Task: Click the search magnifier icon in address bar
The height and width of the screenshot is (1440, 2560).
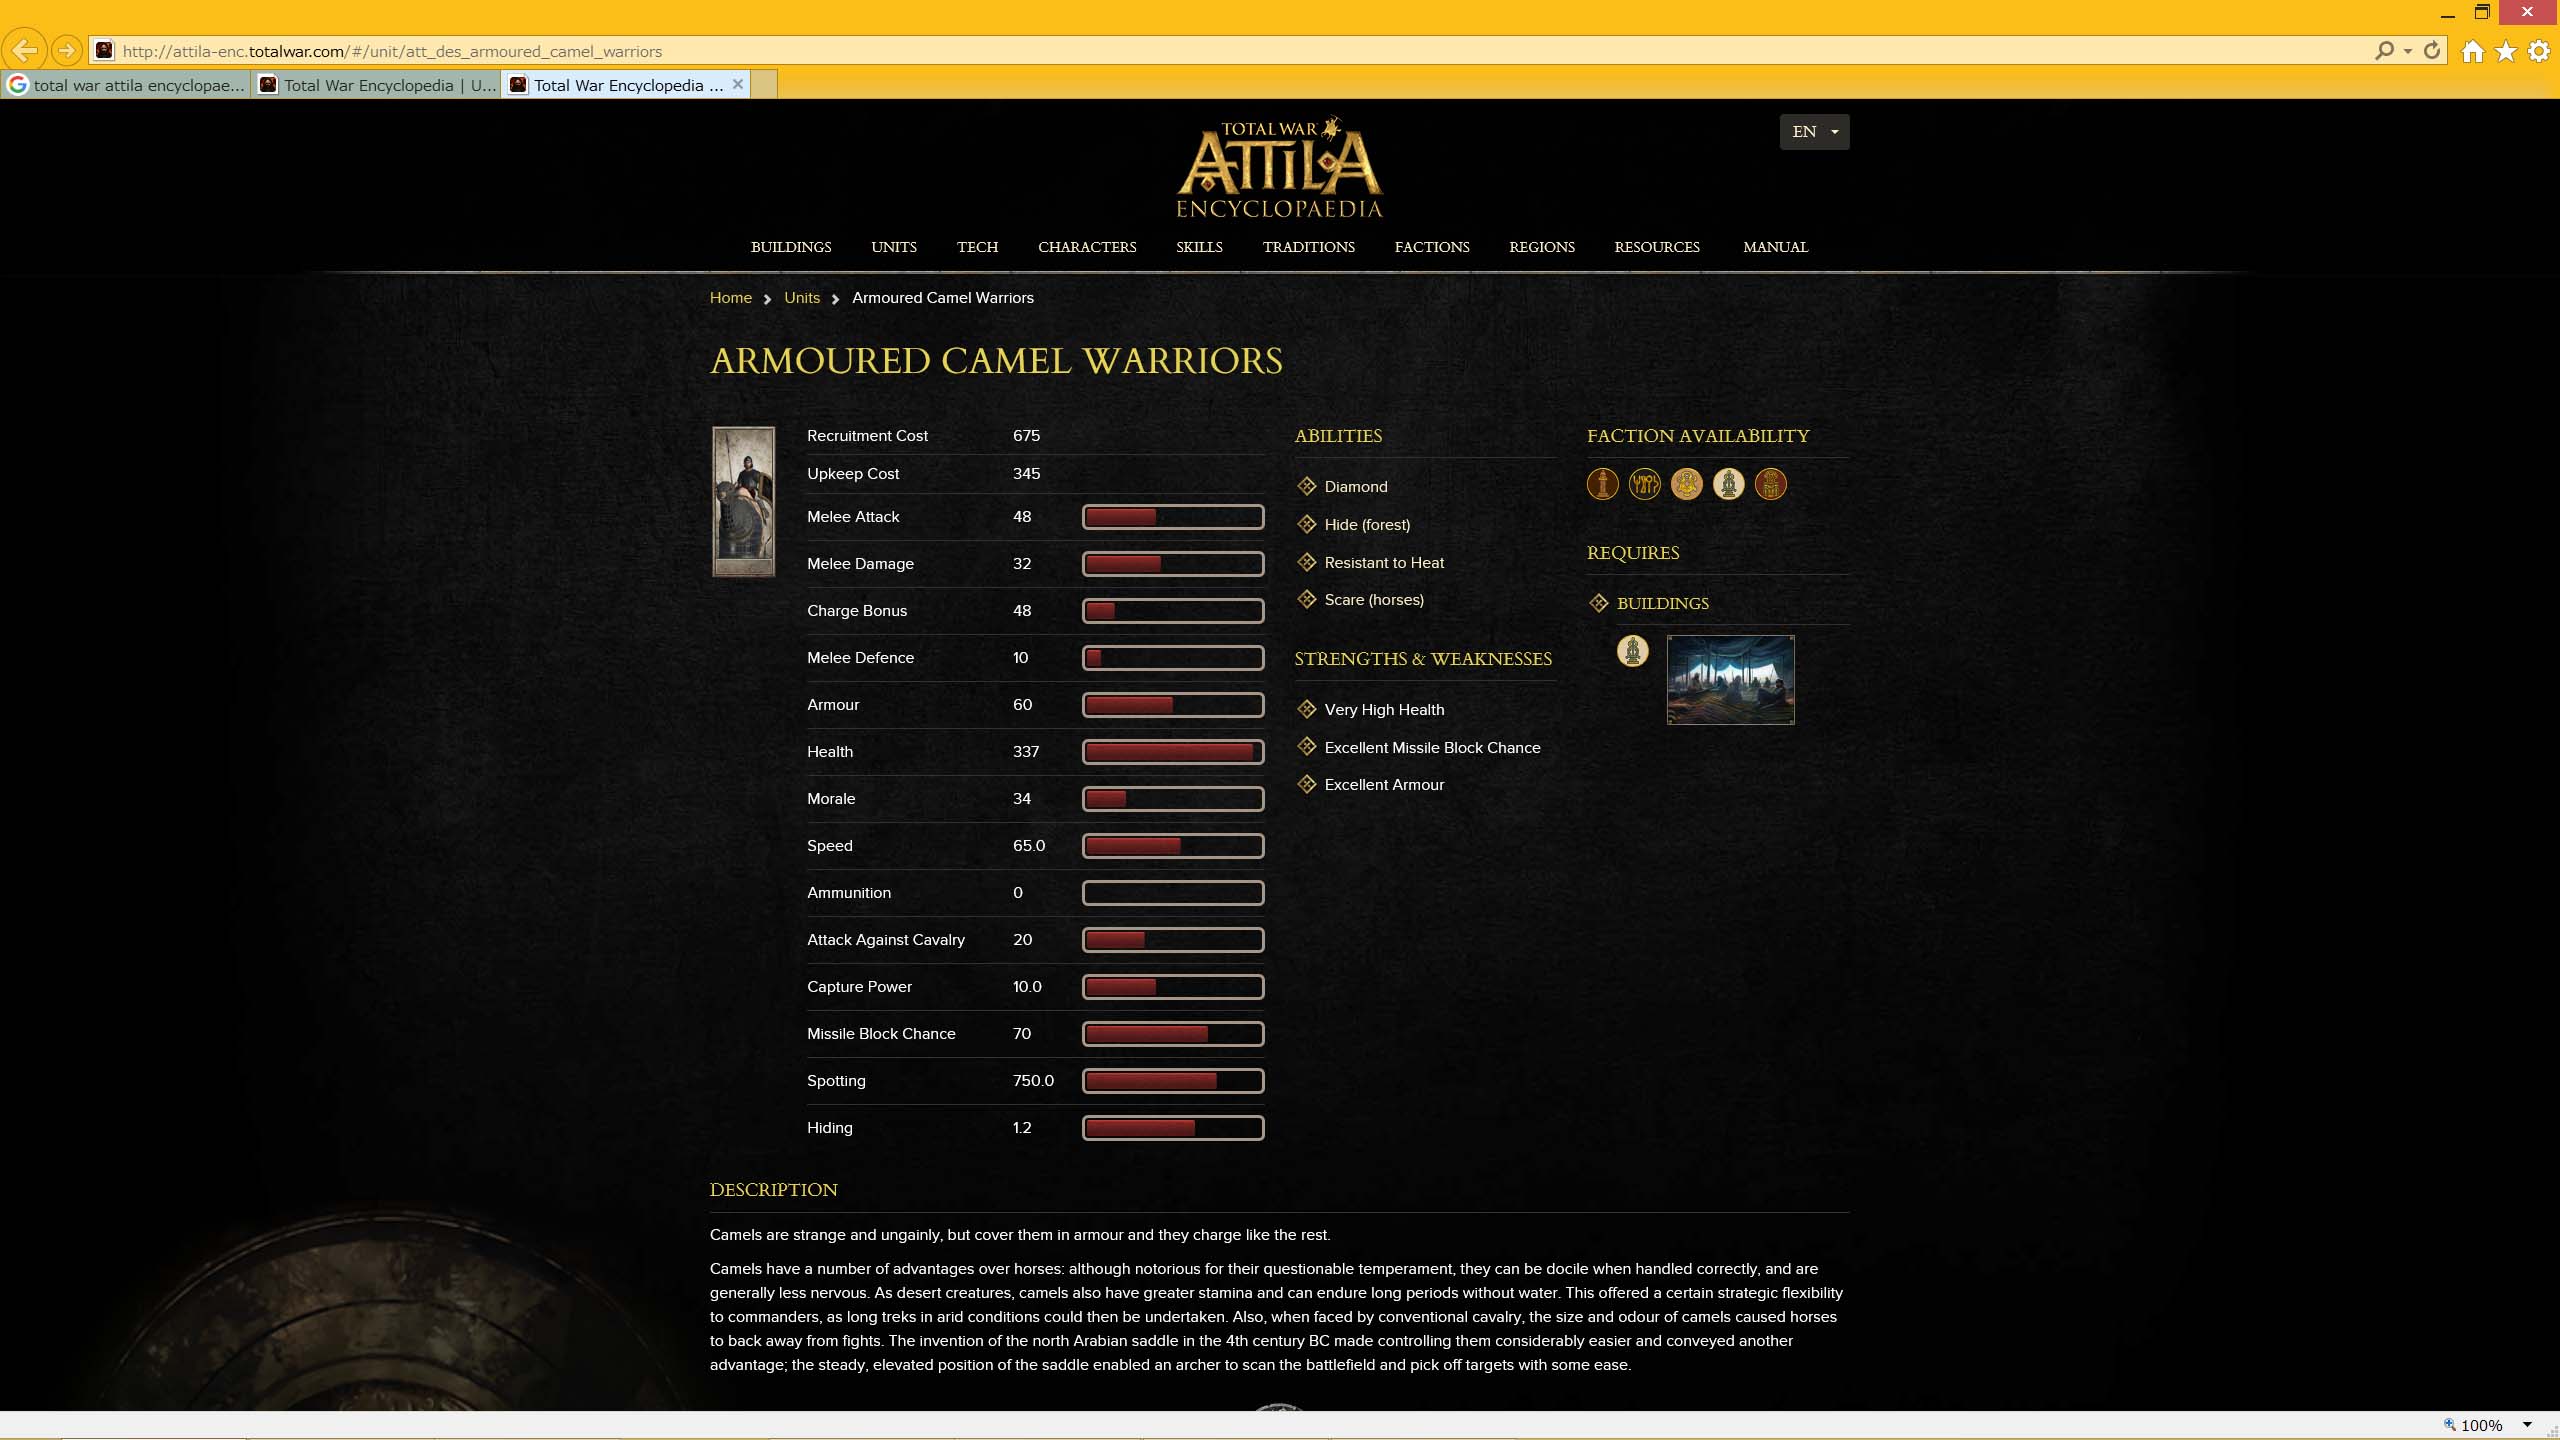Action: pos(2384,50)
